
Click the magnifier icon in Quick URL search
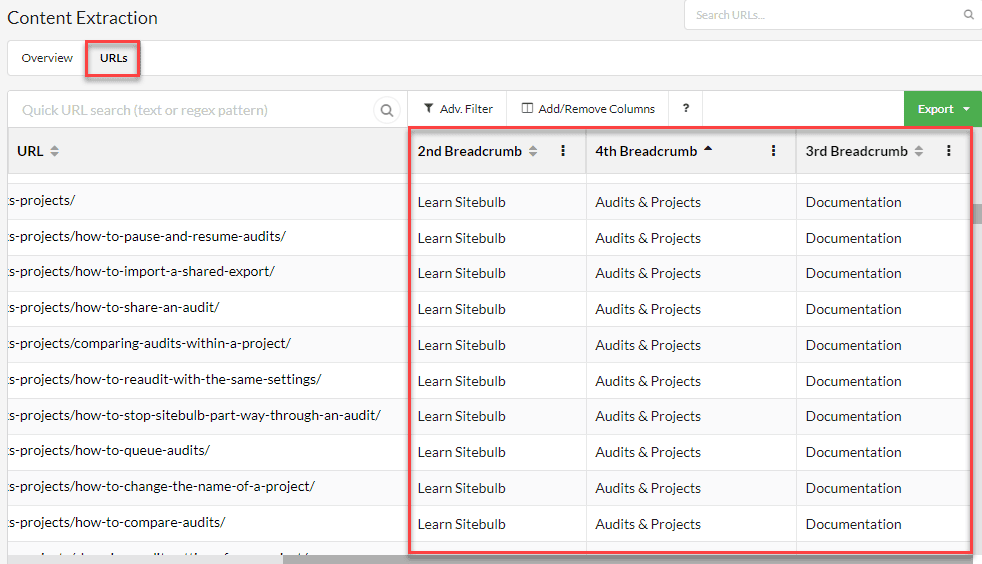[x=387, y=110]
